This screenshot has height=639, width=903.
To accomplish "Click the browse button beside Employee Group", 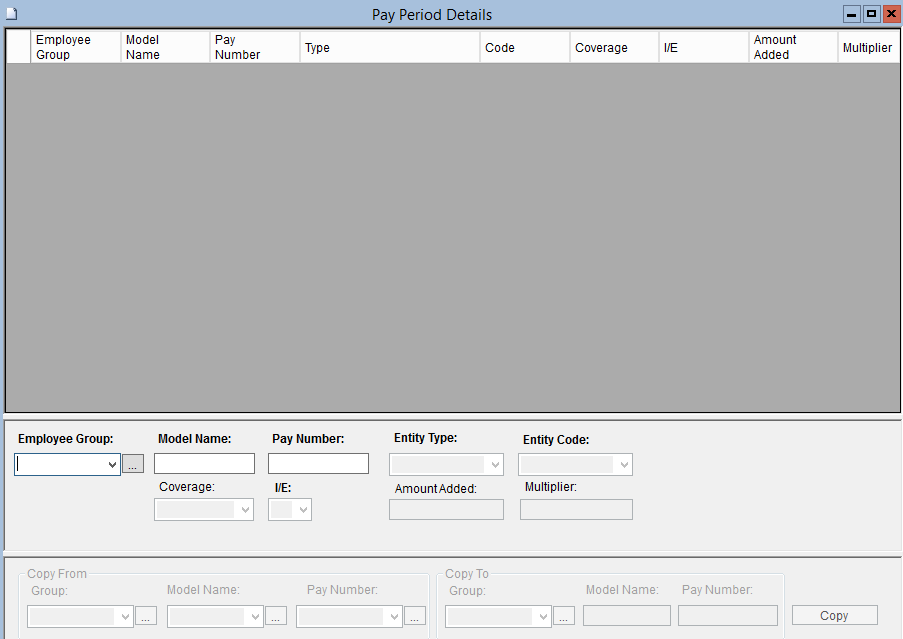I will pyautogui.click(x=134, y=464).
